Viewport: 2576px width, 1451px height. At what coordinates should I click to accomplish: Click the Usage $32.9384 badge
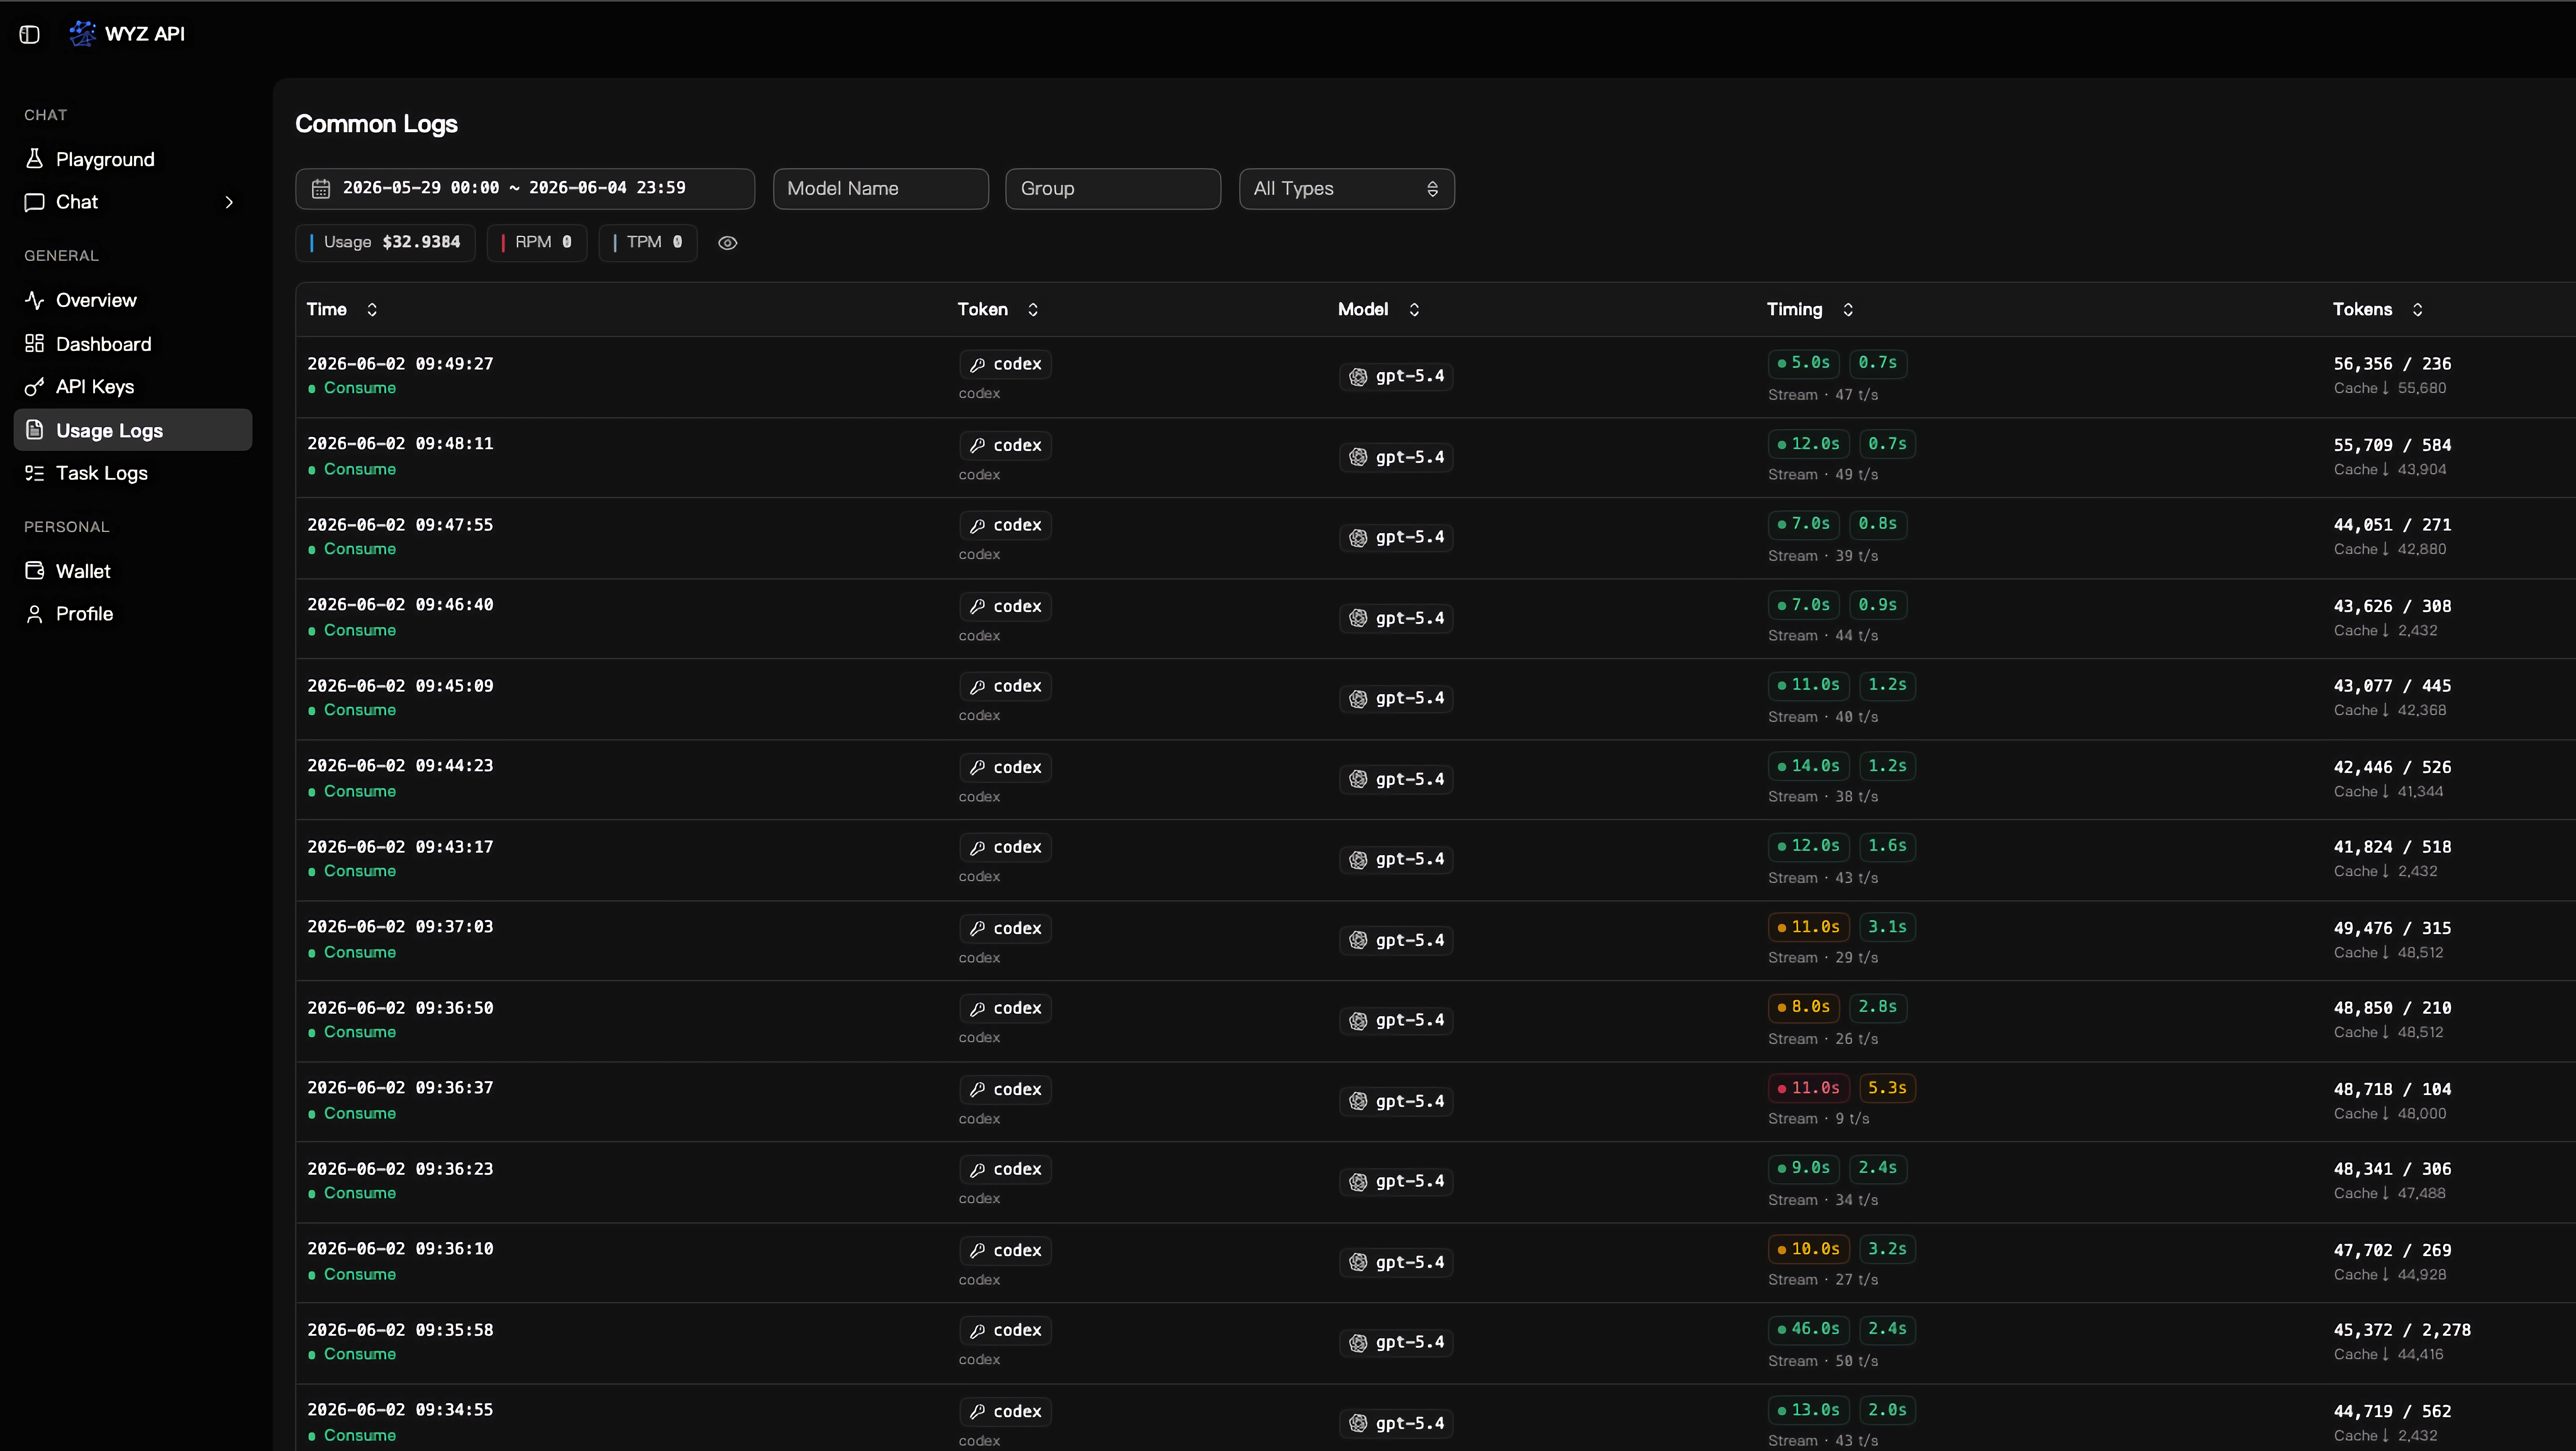click(385, 243)
